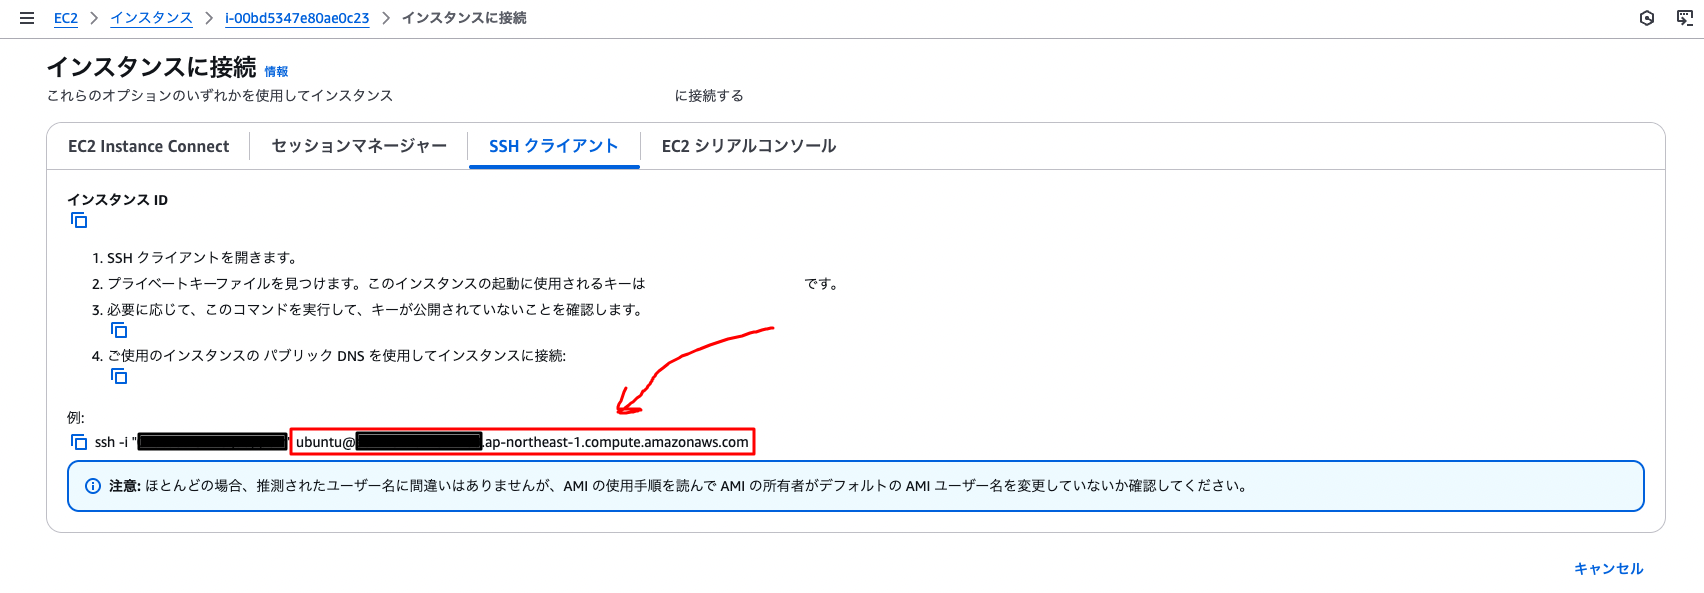Click the info icon in the 注意 notice

pyautogui.click(x=93, y=486)
